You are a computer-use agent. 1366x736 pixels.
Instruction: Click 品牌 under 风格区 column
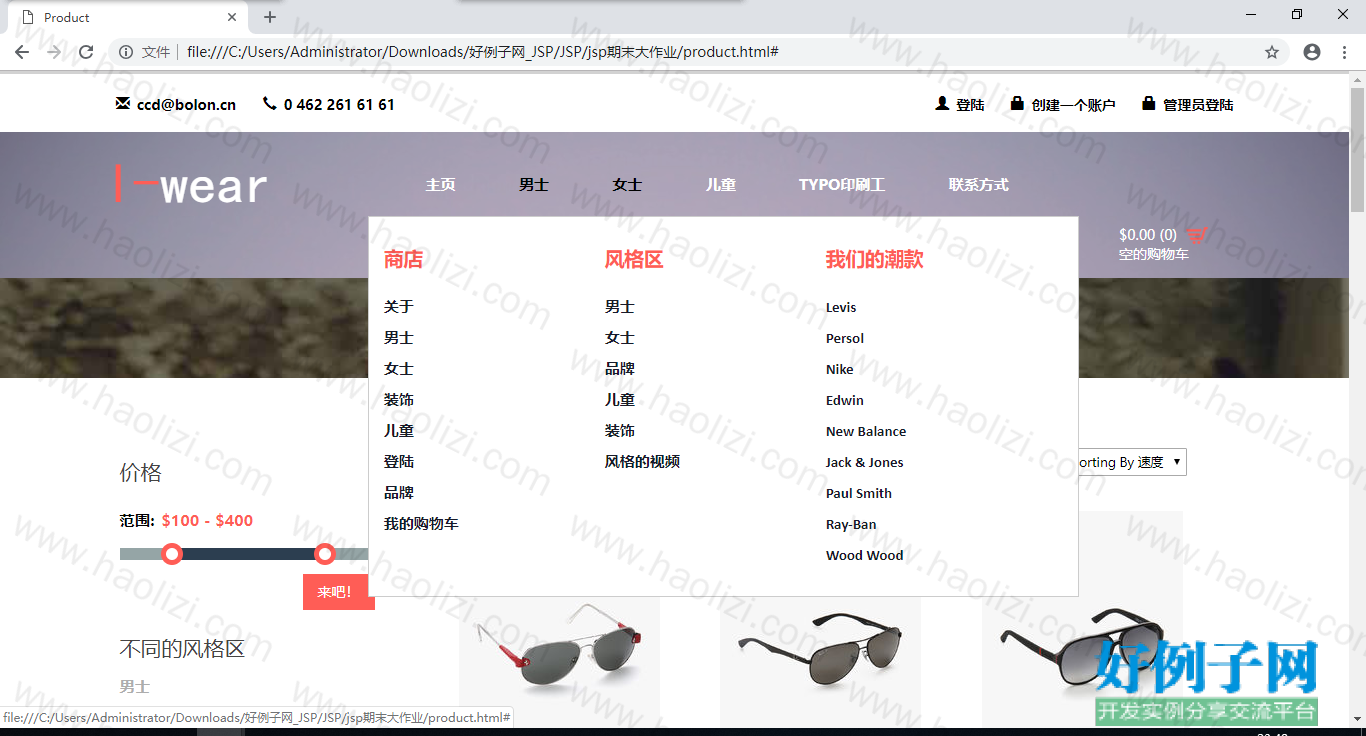pyautogui.click(x=620, y=369)
